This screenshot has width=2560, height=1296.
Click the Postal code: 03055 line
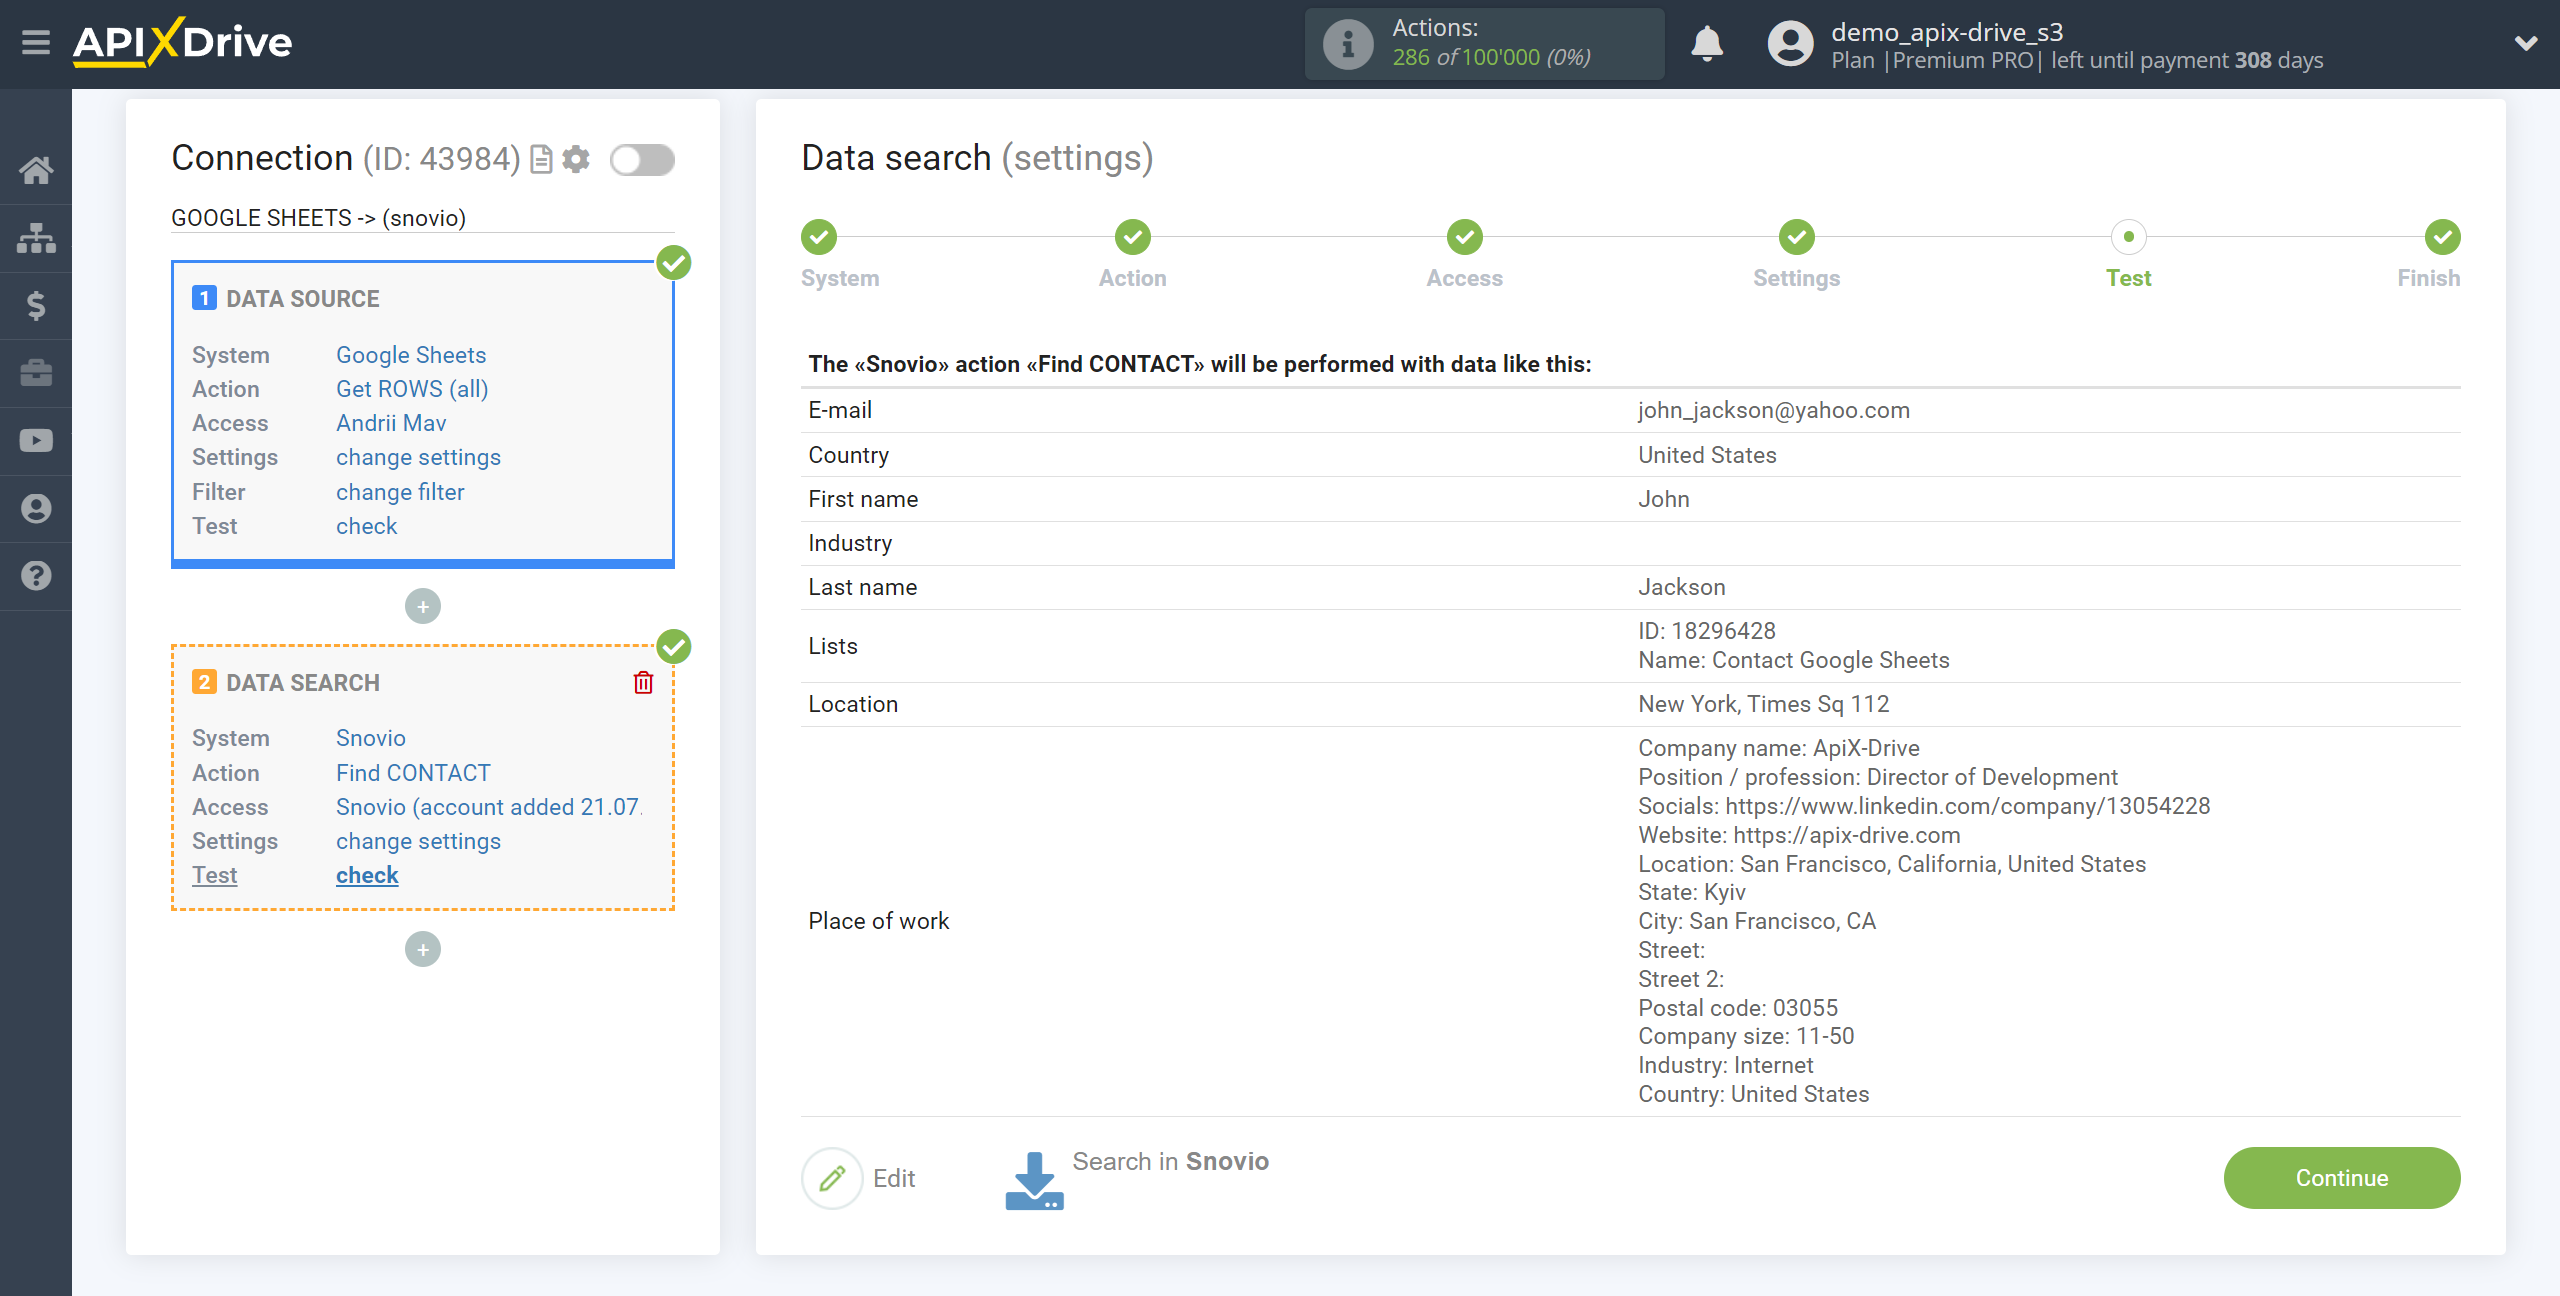[1738, 1008]
